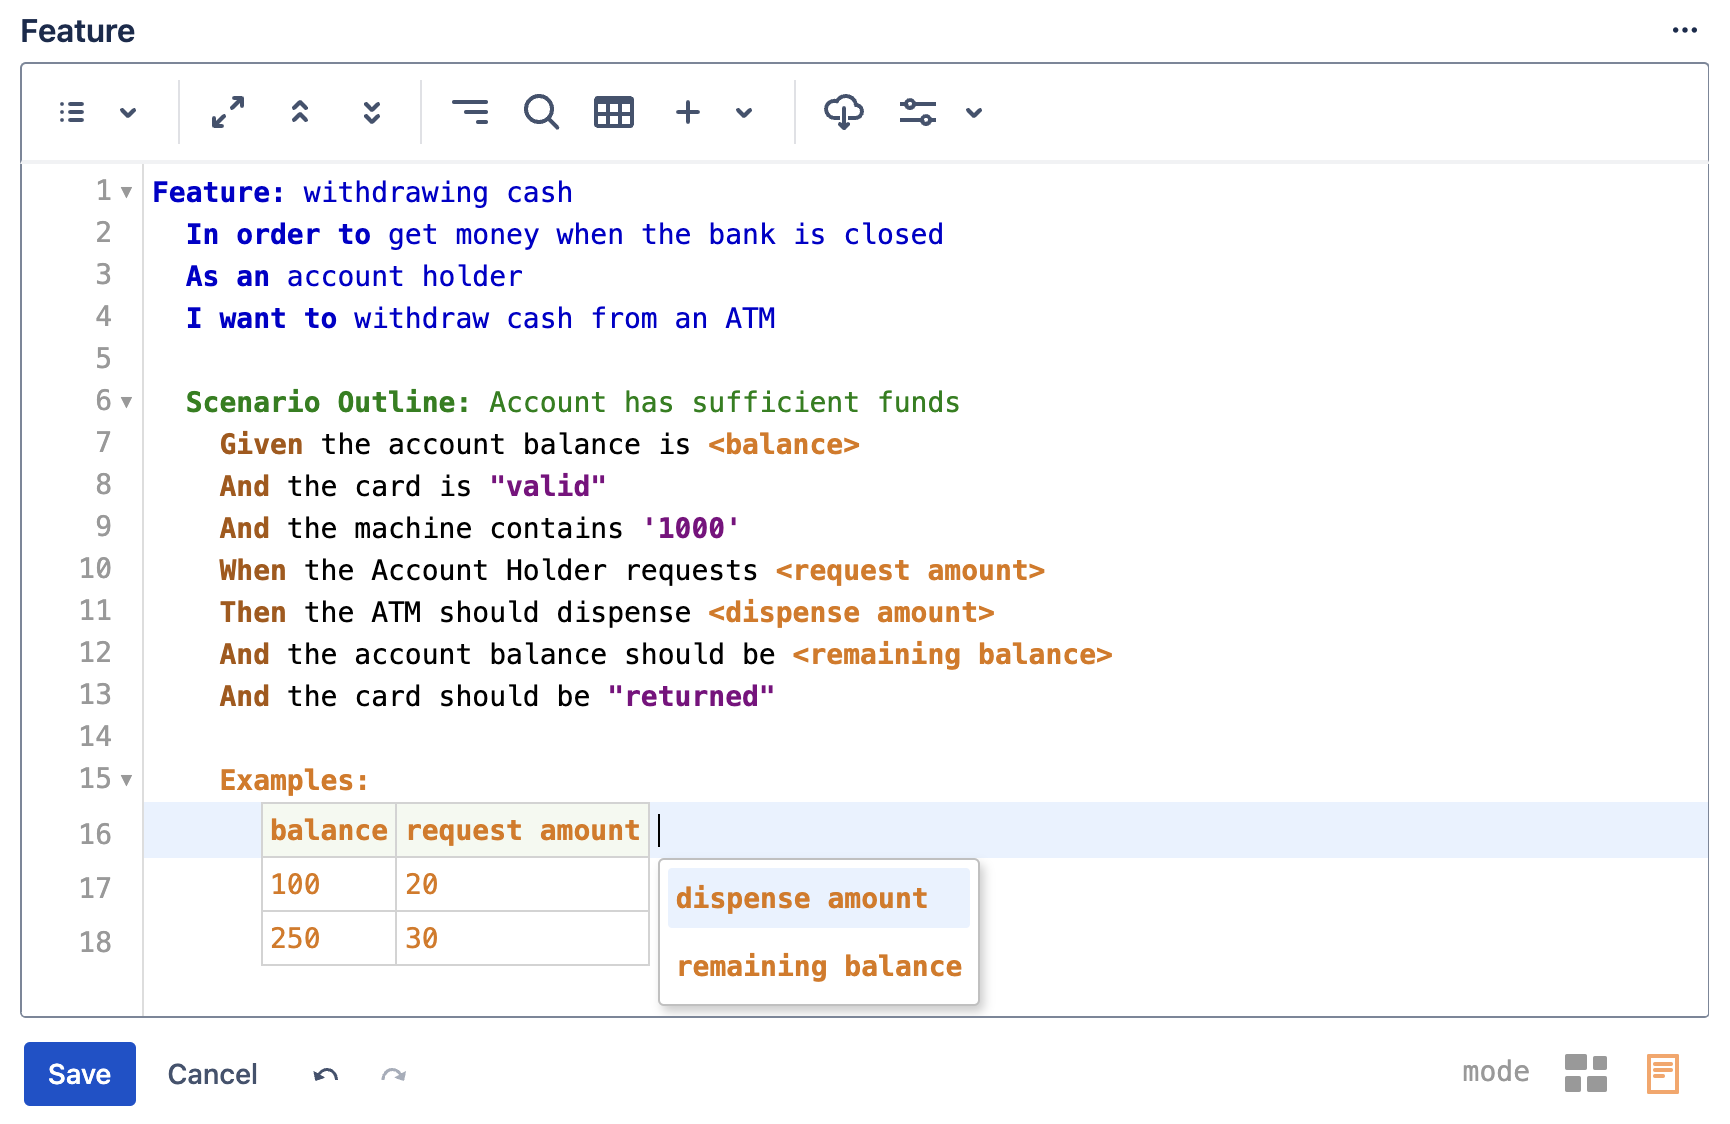Insert a table using grid icon

pos(614,112)
